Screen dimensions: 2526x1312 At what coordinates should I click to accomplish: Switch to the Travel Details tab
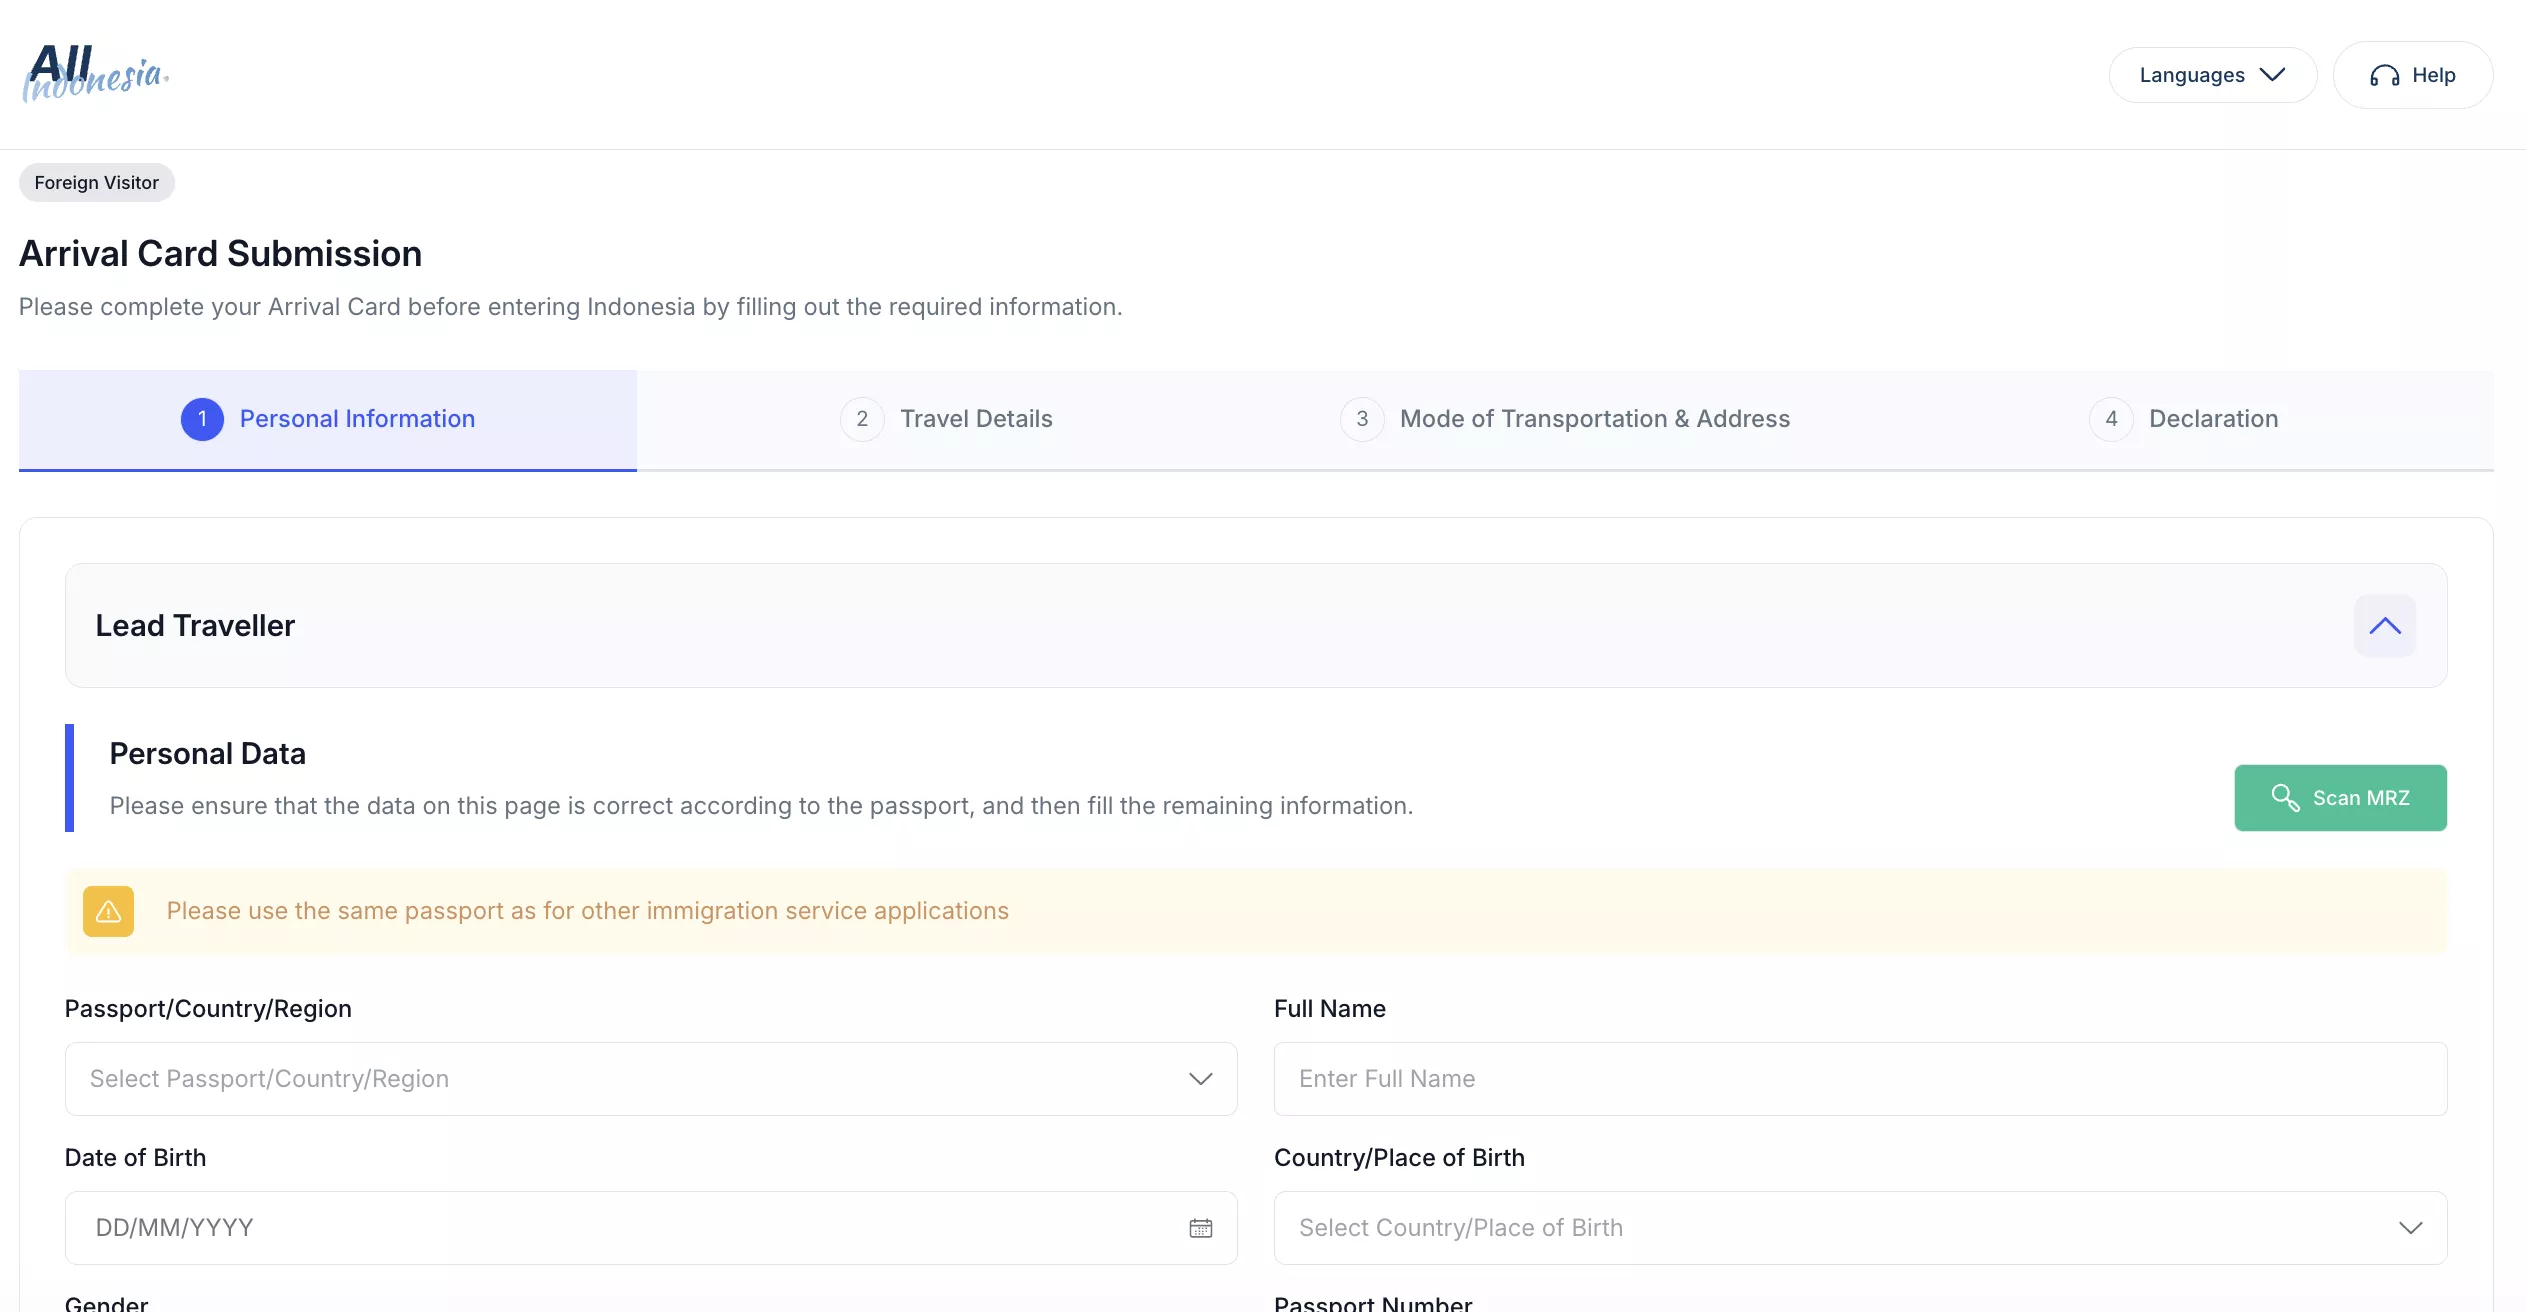(x=975, y=419)
